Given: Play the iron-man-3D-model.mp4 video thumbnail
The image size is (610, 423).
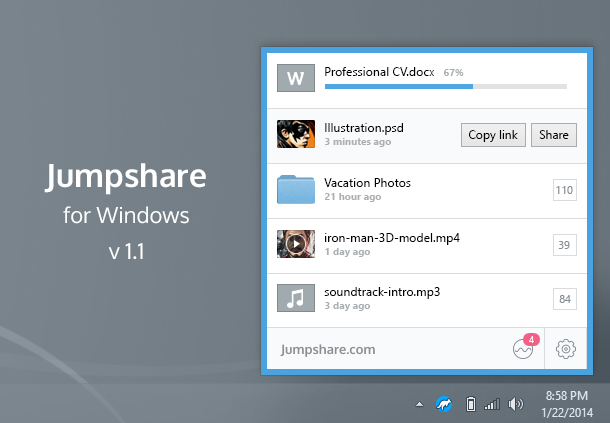Looking at the screenshot, I should [x=296, y=244].
